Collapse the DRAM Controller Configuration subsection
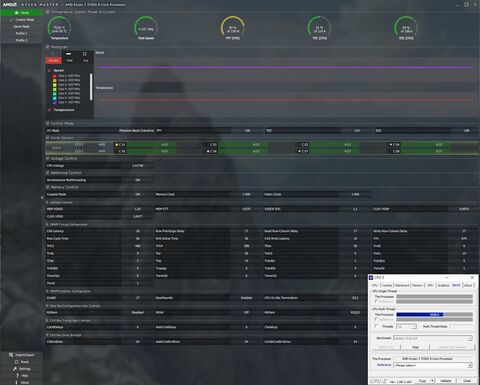Screen dimensions: 480x385 47,291
